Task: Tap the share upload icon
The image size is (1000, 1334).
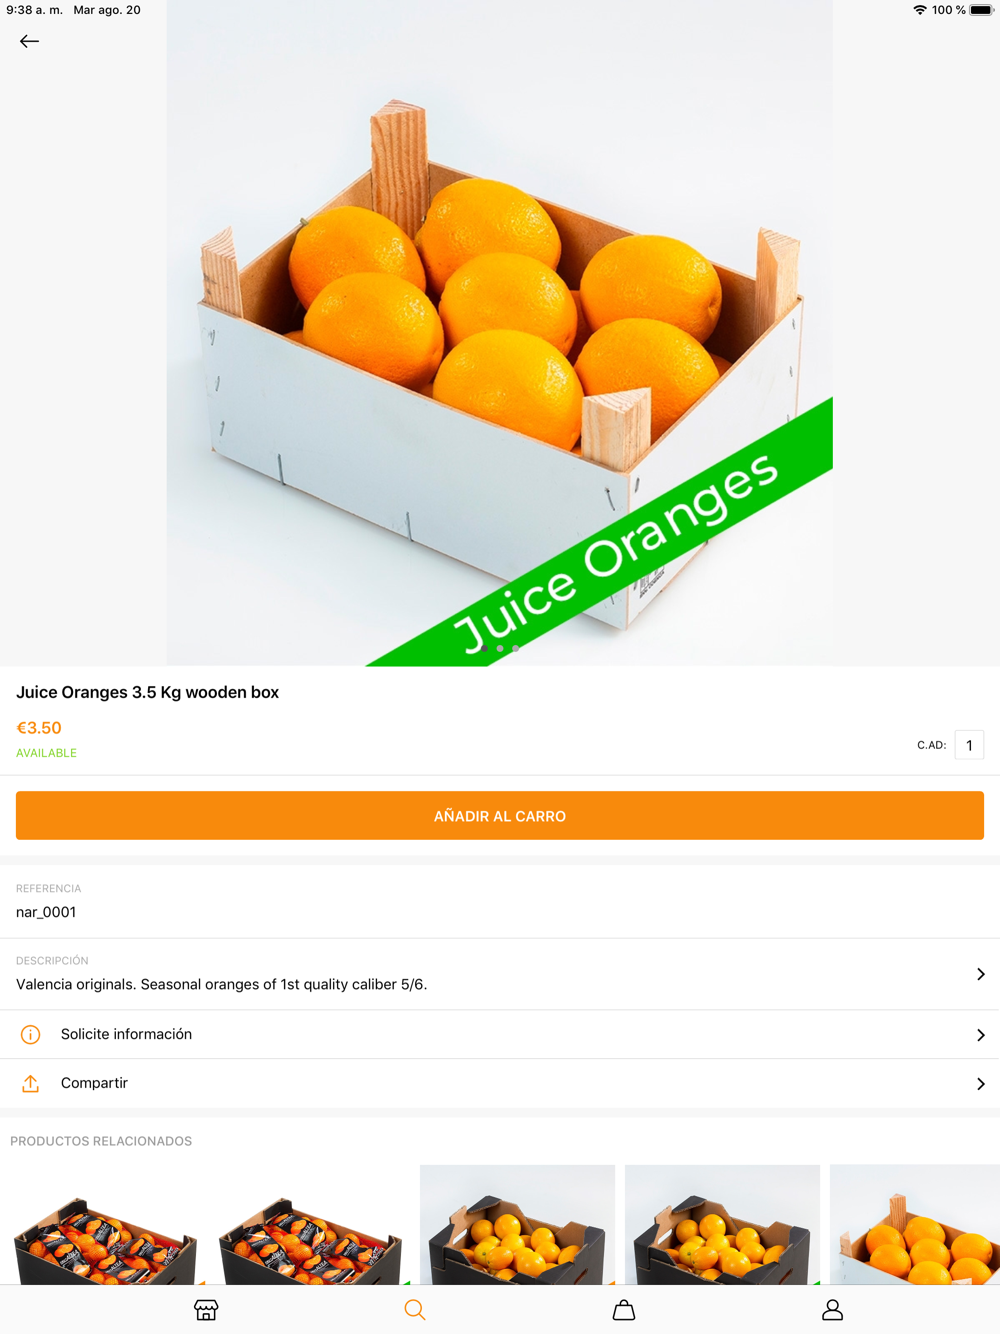Action: tap(31, 1084)
